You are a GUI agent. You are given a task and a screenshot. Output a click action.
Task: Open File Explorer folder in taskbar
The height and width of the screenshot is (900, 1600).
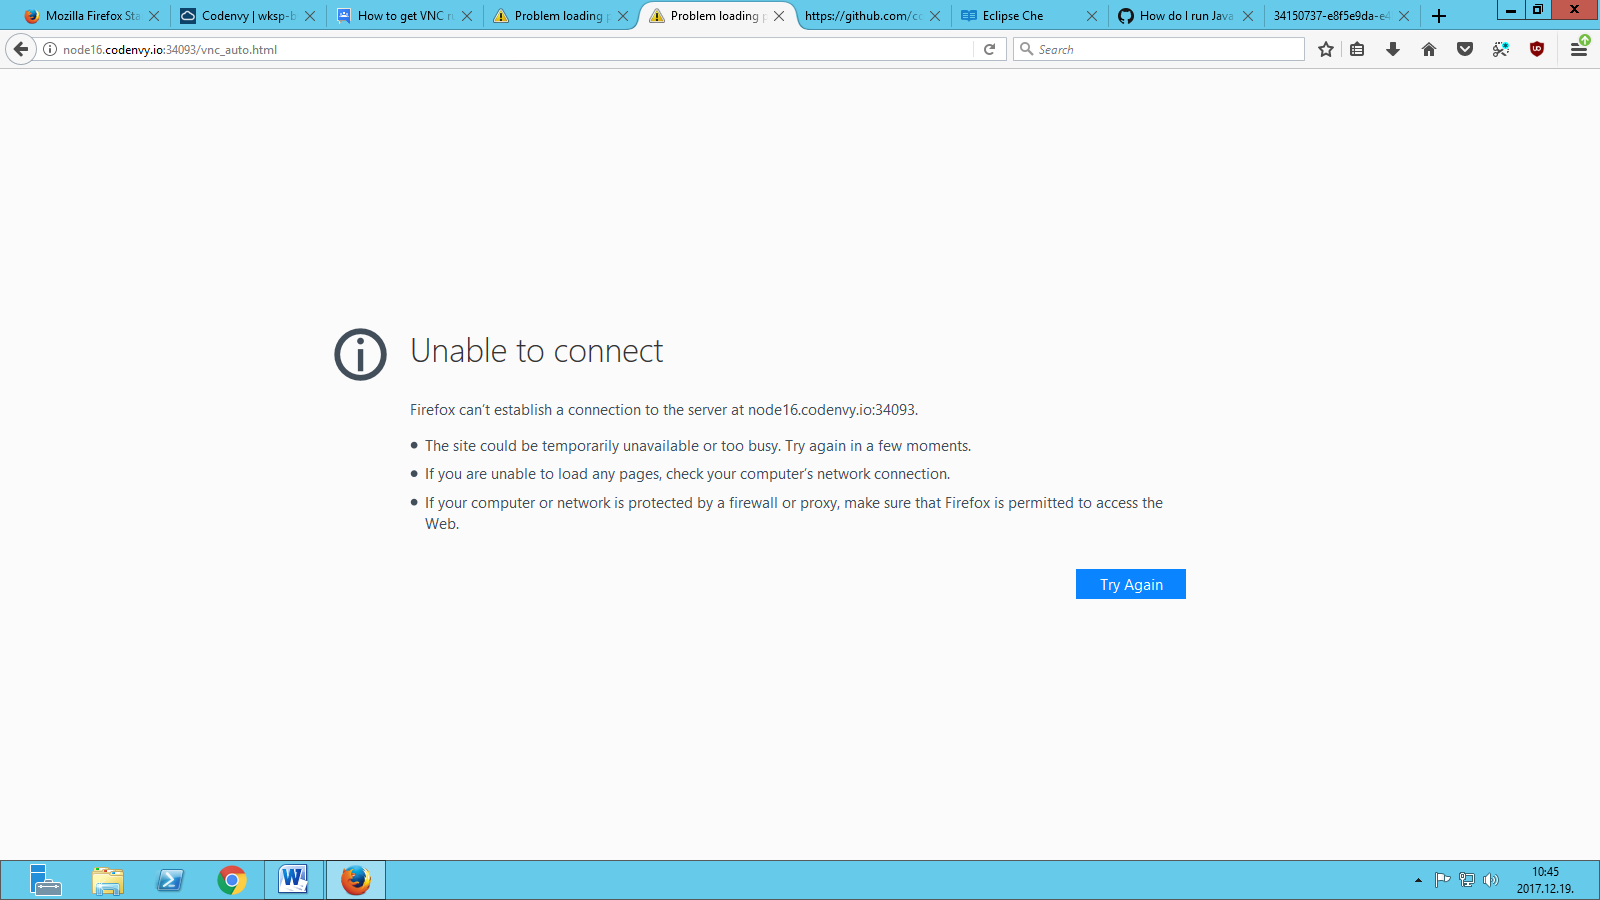[x=108, y=880]
